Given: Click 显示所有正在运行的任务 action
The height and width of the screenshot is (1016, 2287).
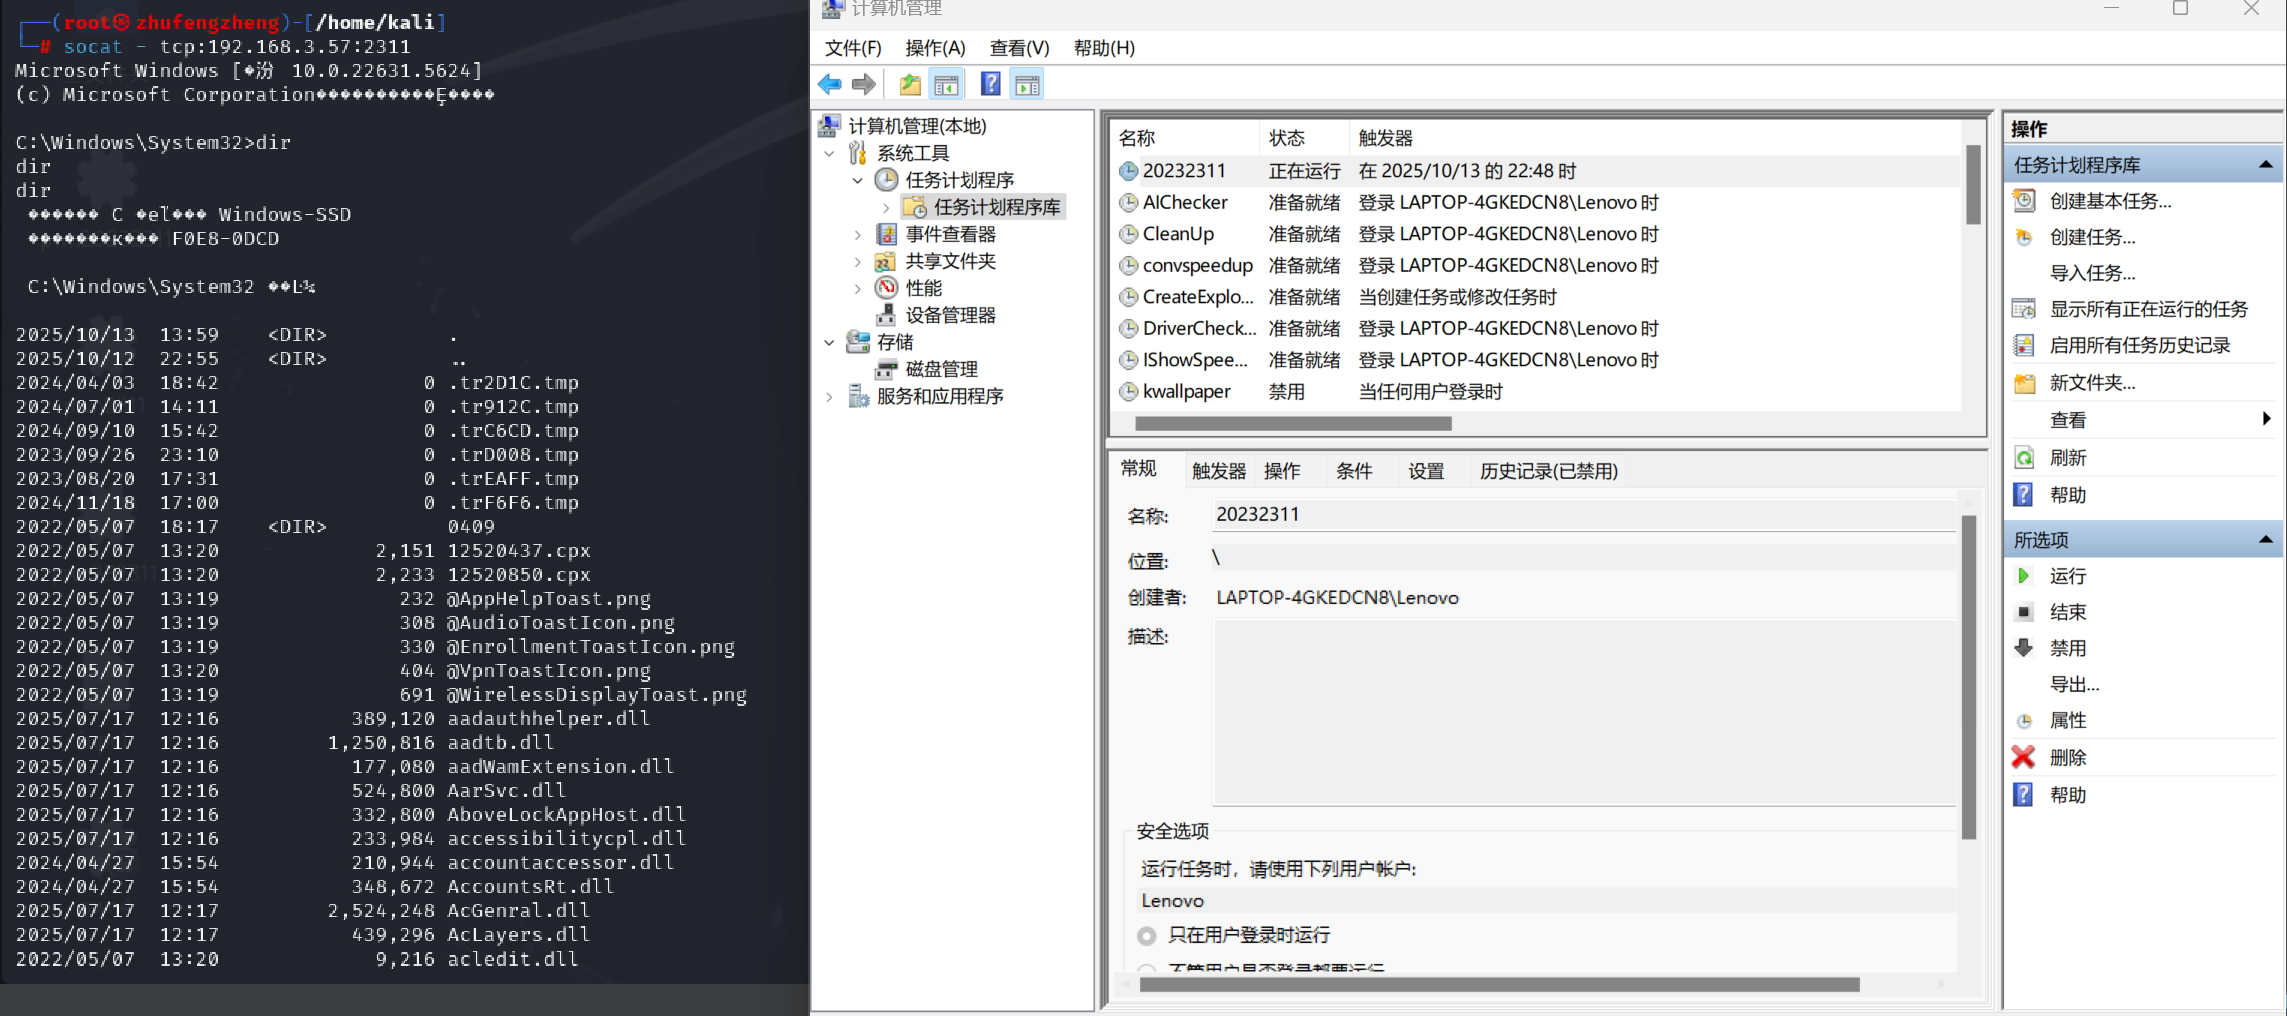Looking at the screenshot, I should (x=2148, y=309).
